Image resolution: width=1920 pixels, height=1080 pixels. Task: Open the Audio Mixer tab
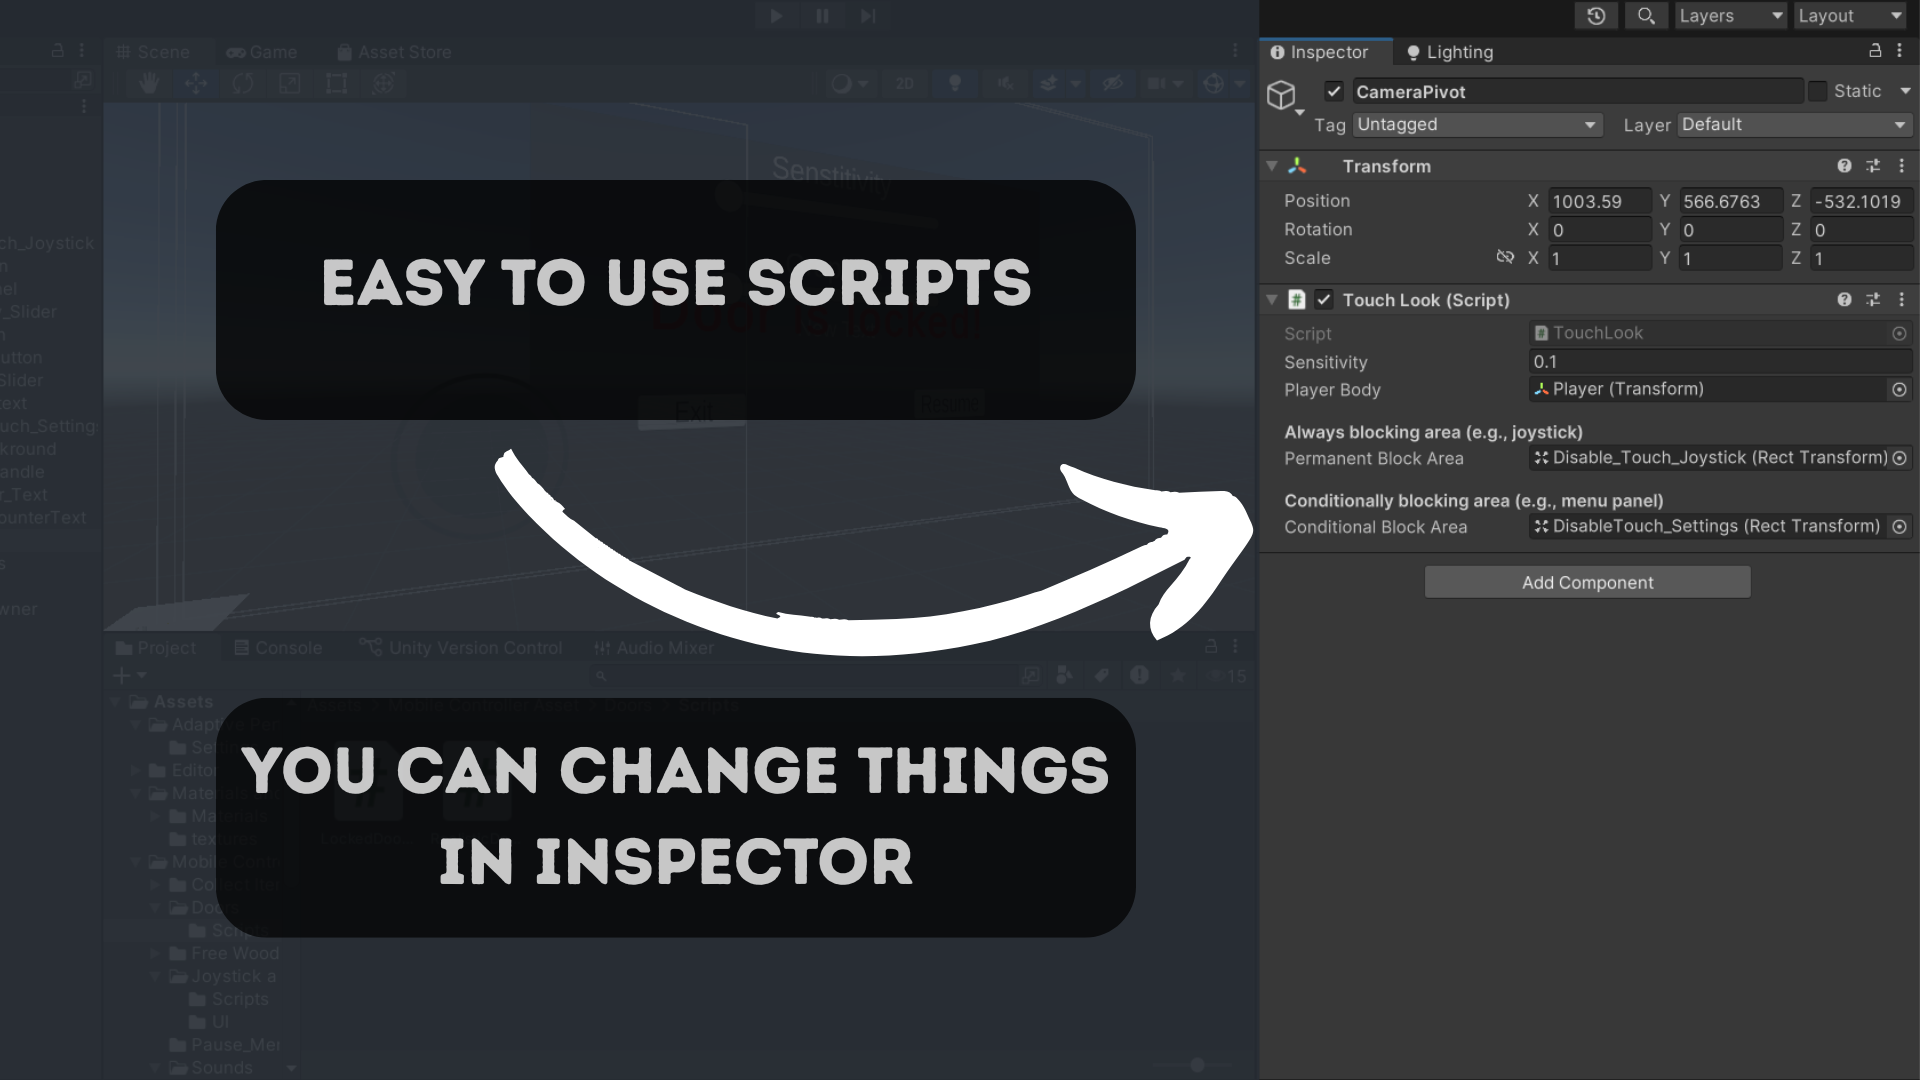[654, 648]
